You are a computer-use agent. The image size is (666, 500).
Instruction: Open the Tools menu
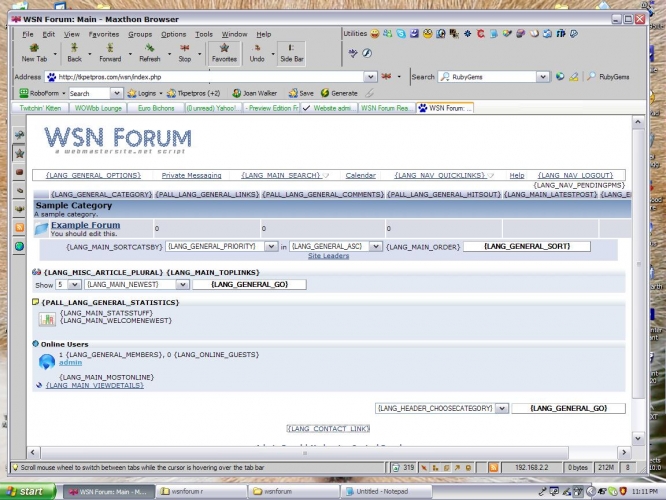coord(204,34)
